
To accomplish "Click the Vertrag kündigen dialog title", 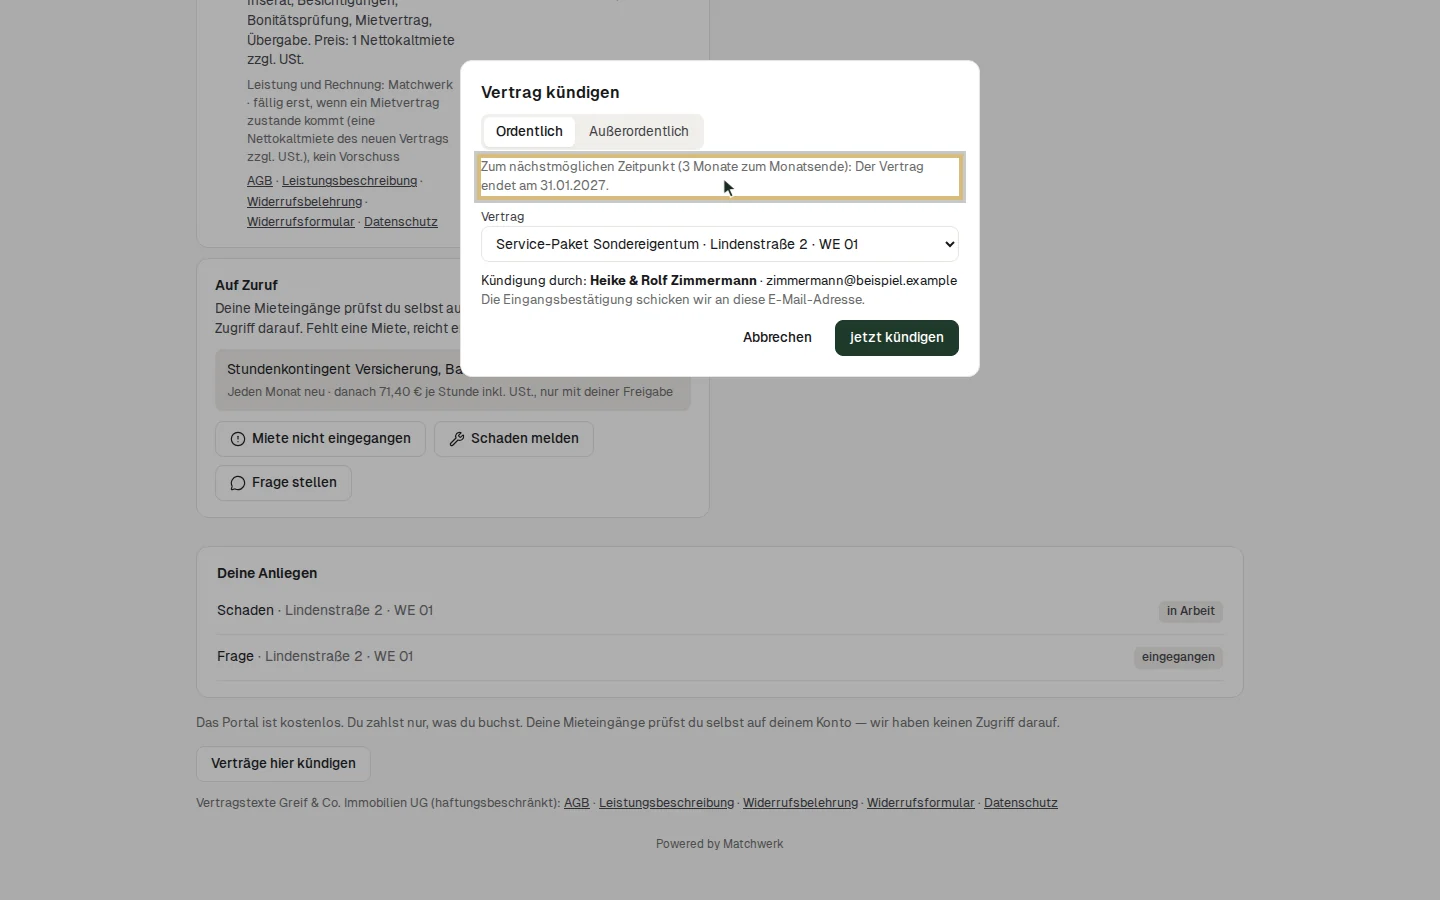I will [x=550, y=93].
